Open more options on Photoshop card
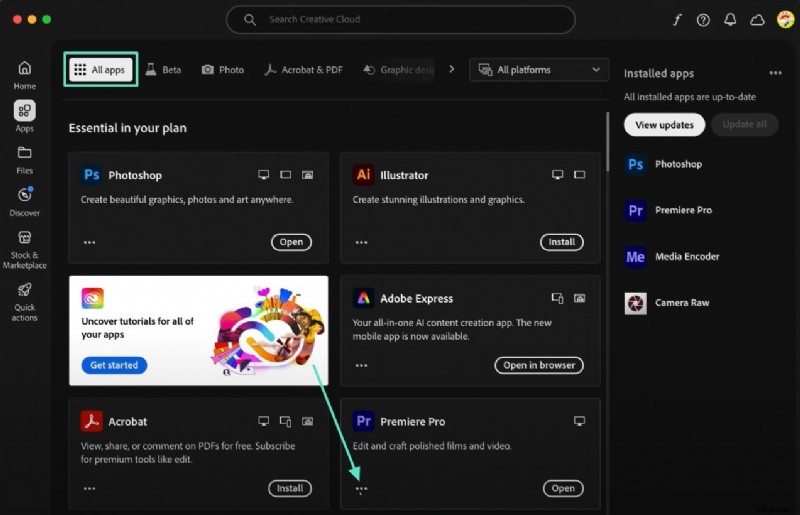This screenshot has width=800, height=515. click(89, 242)
